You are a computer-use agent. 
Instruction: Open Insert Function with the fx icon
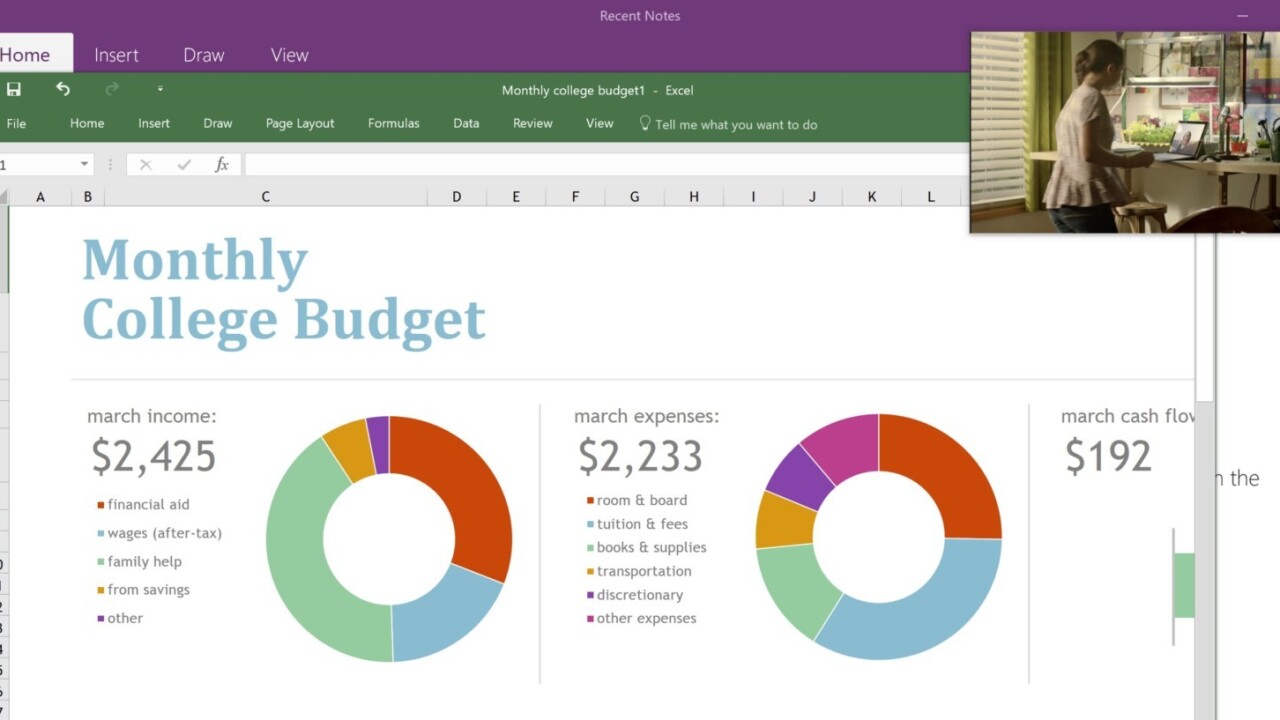point(222,165)
